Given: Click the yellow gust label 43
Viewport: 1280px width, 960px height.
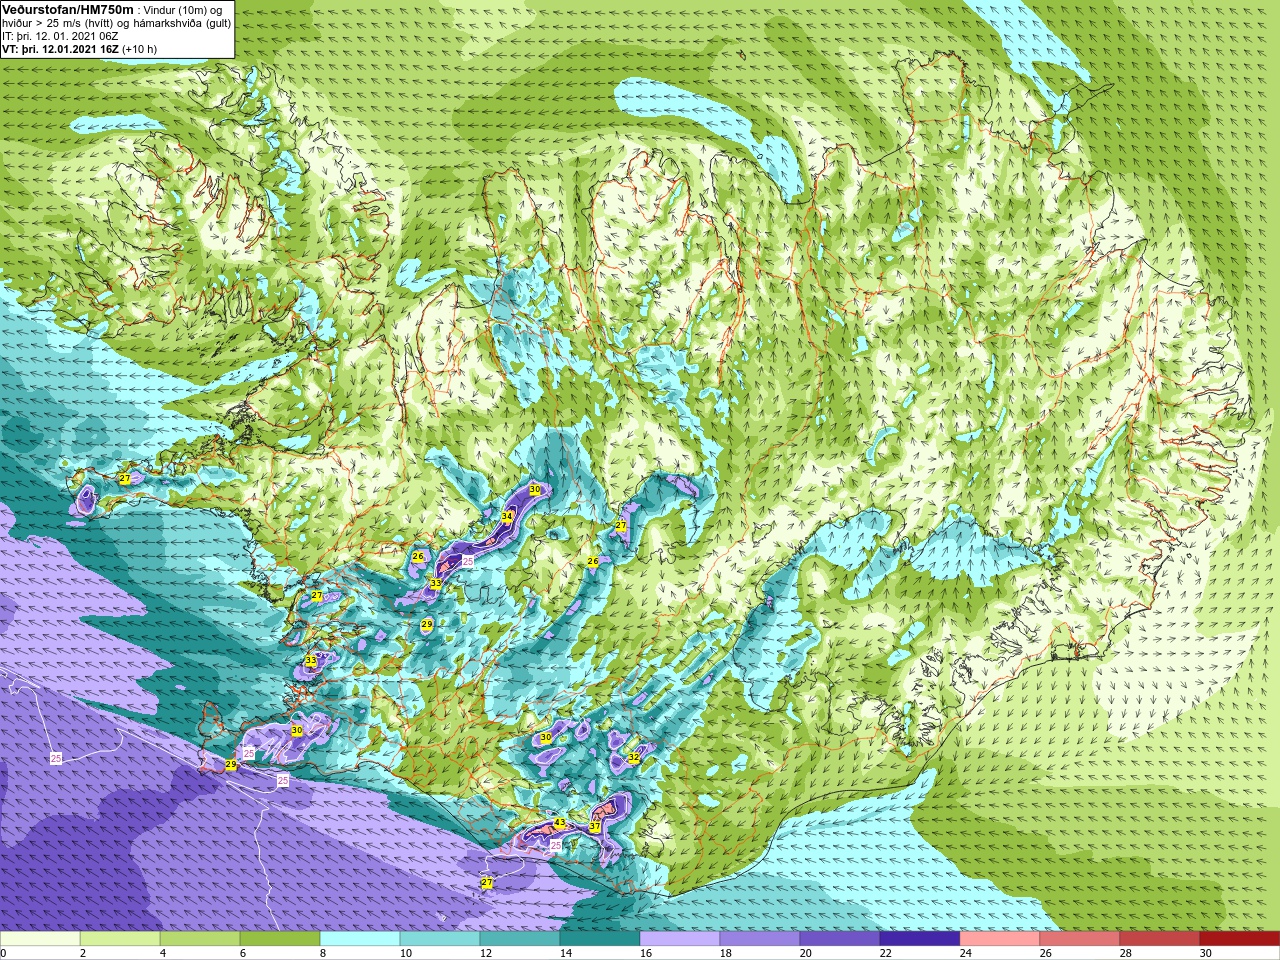Looking at the screenshot, I should pyautogui.click(x=560, y=823).
